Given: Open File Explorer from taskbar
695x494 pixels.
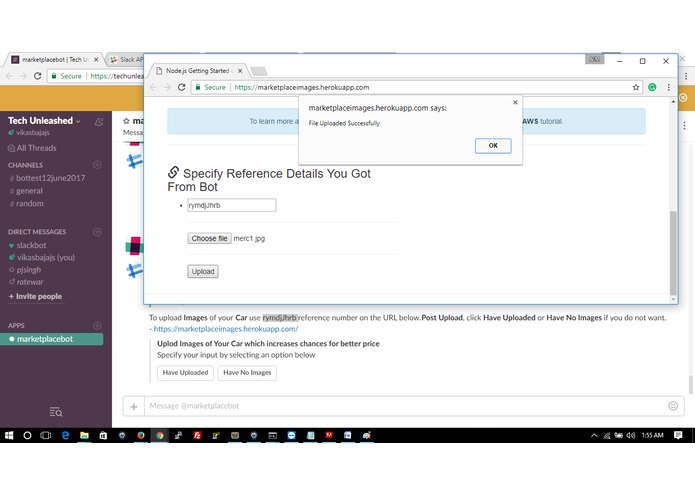Looking at the screenshot, I should 84,436.
